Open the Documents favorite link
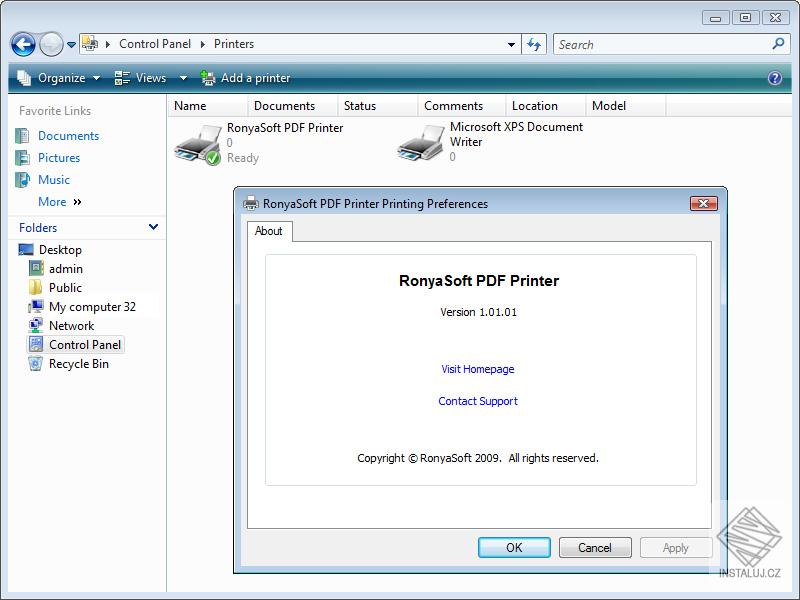 [x=68, y=136]
